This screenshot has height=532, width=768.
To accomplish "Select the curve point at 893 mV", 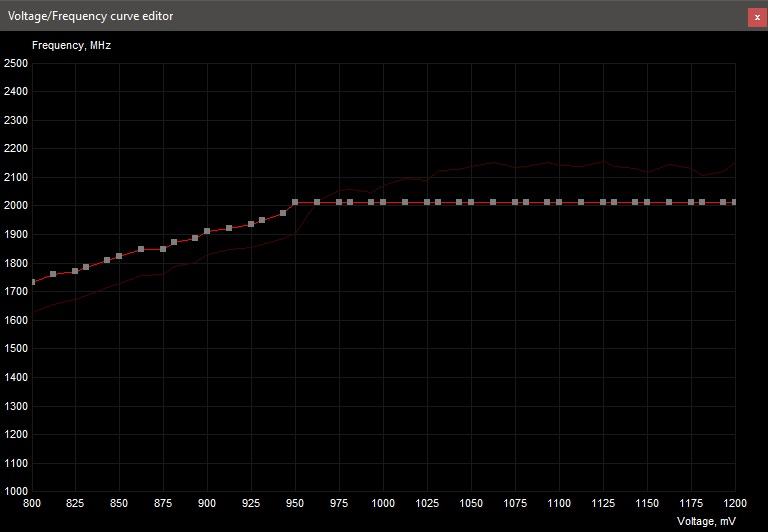I will [195, 238].
